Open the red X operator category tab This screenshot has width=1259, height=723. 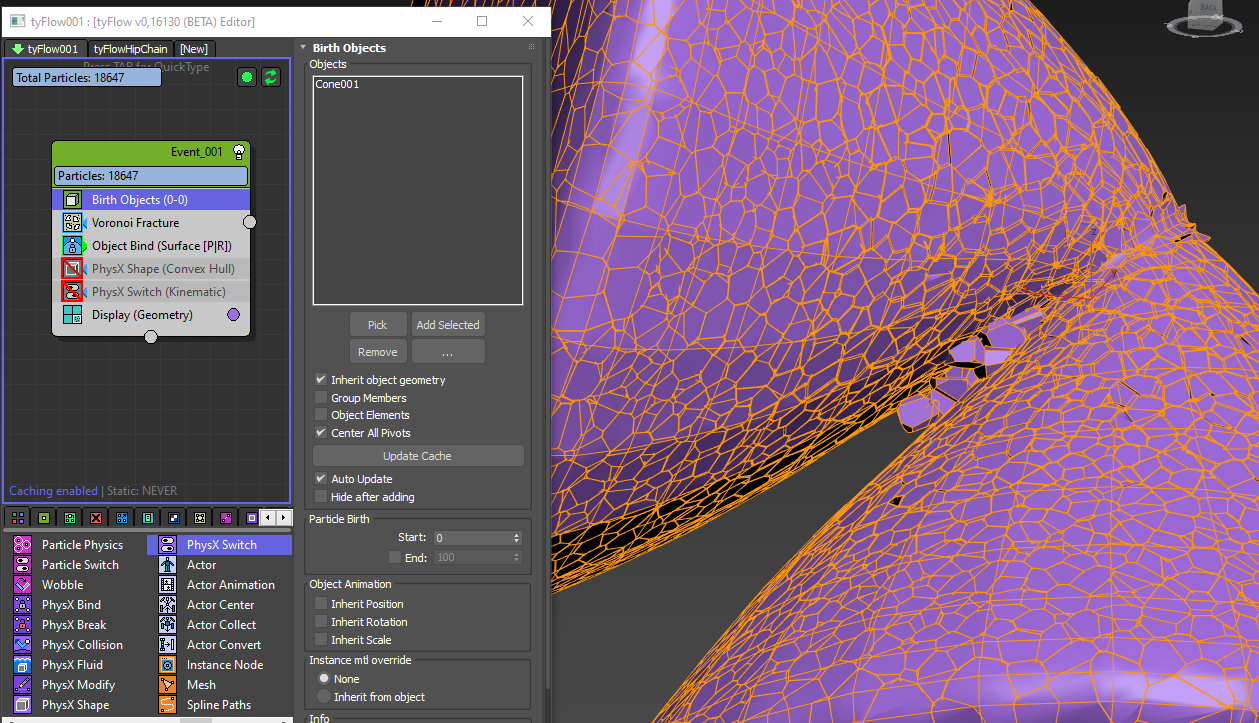point(96,518)
